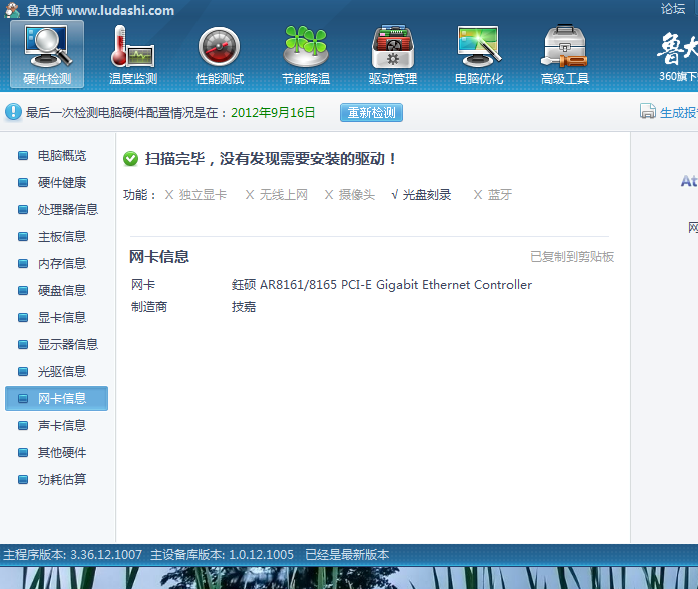This screenshot has width=698, height=589.
Task: Open 高级工具 advanced tools
Action: click(x=565, y=54)
